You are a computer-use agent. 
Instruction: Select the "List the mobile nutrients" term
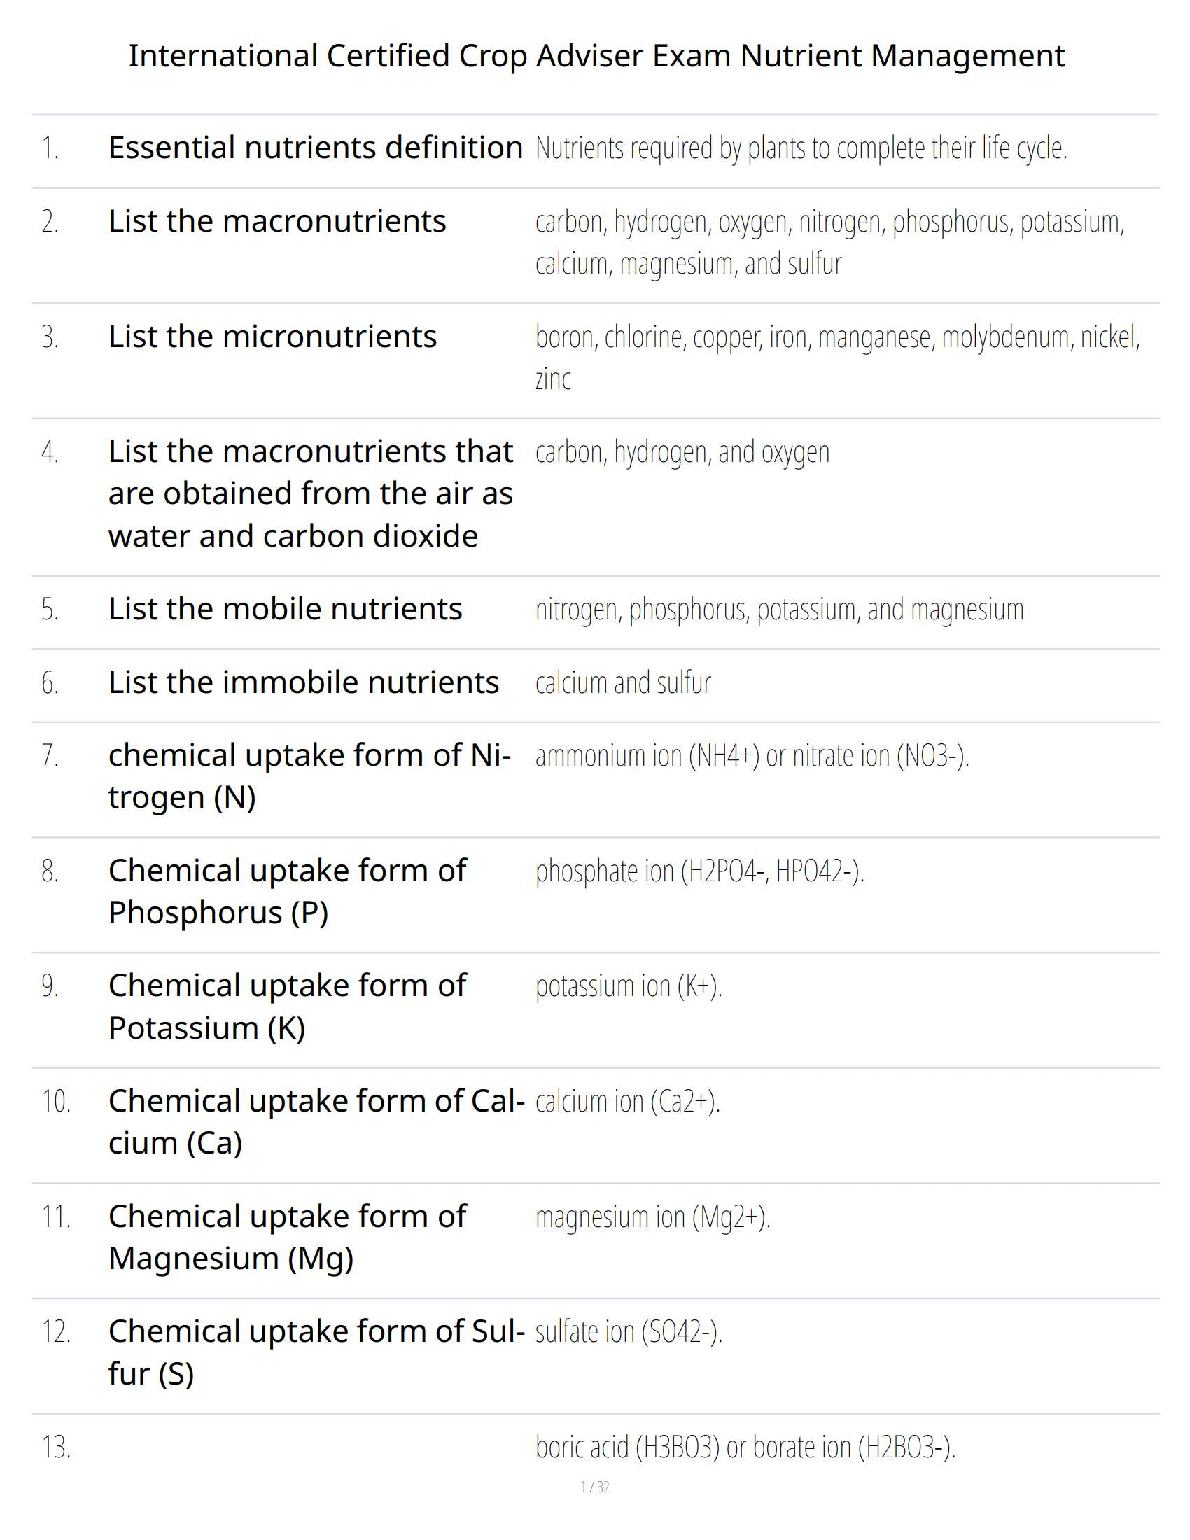click(x=285, y=609)
